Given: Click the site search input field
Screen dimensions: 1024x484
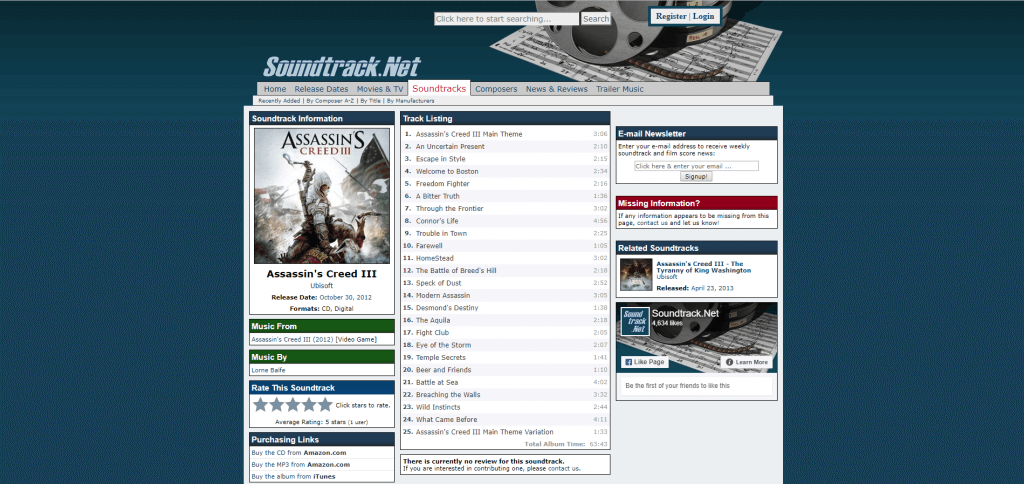Looking at the screenshot, I should [x=506, y=19].
